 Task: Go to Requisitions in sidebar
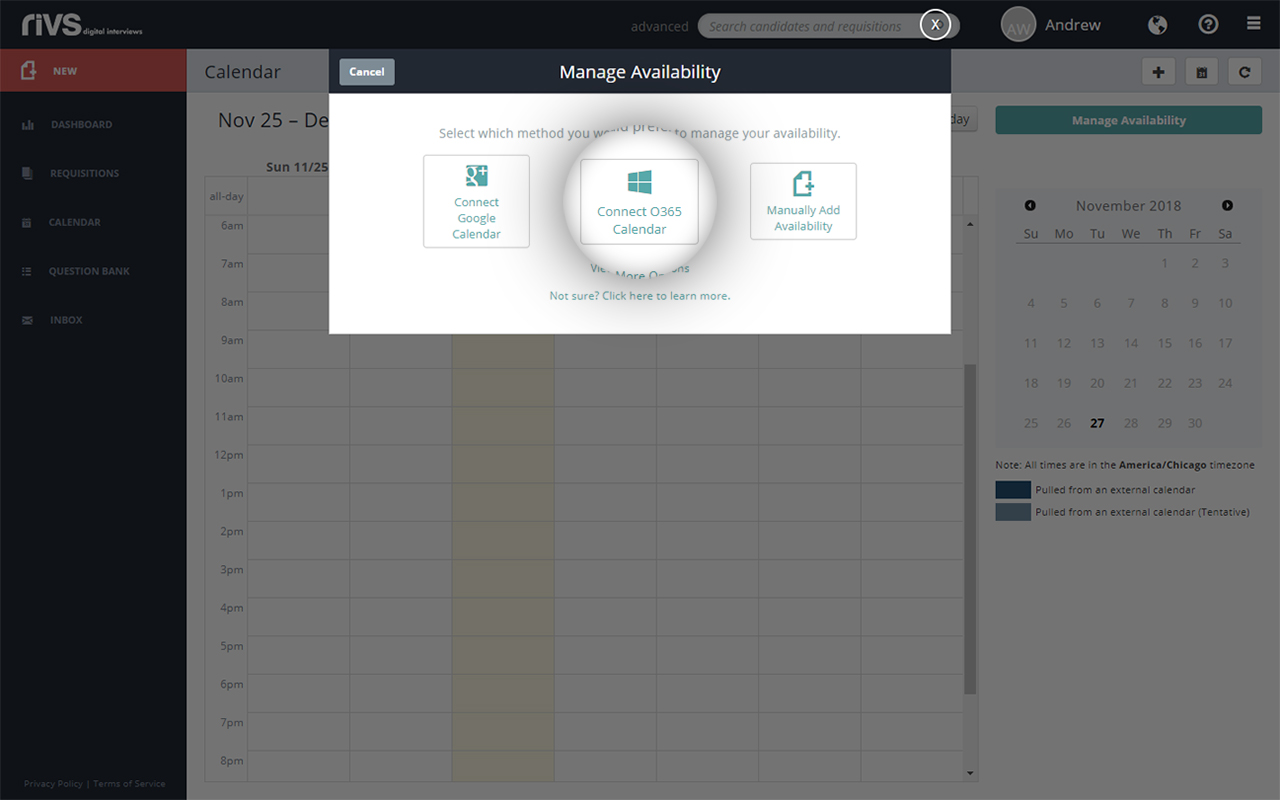point(85,173)
